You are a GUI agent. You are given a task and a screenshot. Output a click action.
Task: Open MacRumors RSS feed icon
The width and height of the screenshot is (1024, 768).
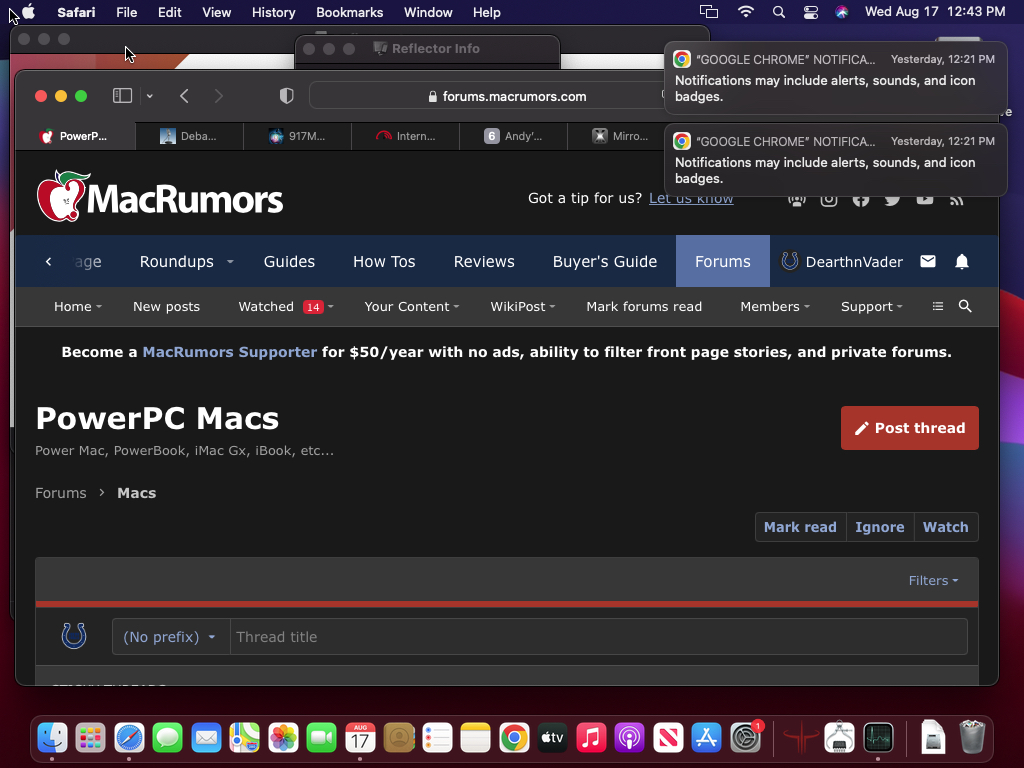957,199
